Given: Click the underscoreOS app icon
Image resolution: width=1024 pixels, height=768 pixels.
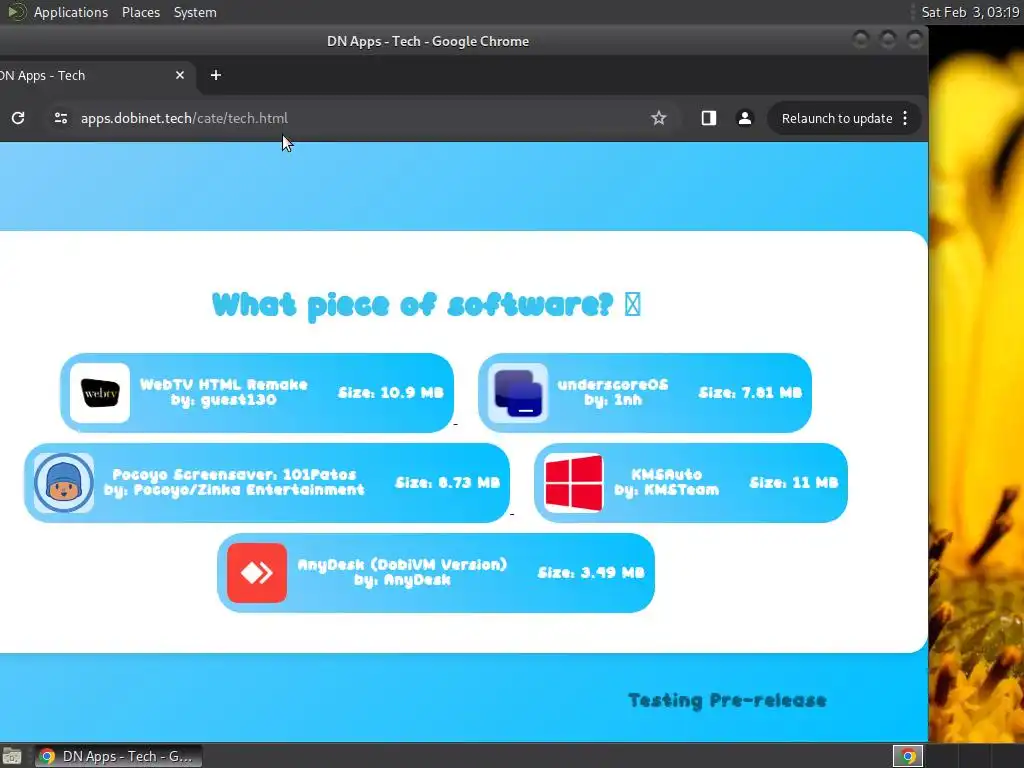Looking at the screenshot, I should [518, 393].
